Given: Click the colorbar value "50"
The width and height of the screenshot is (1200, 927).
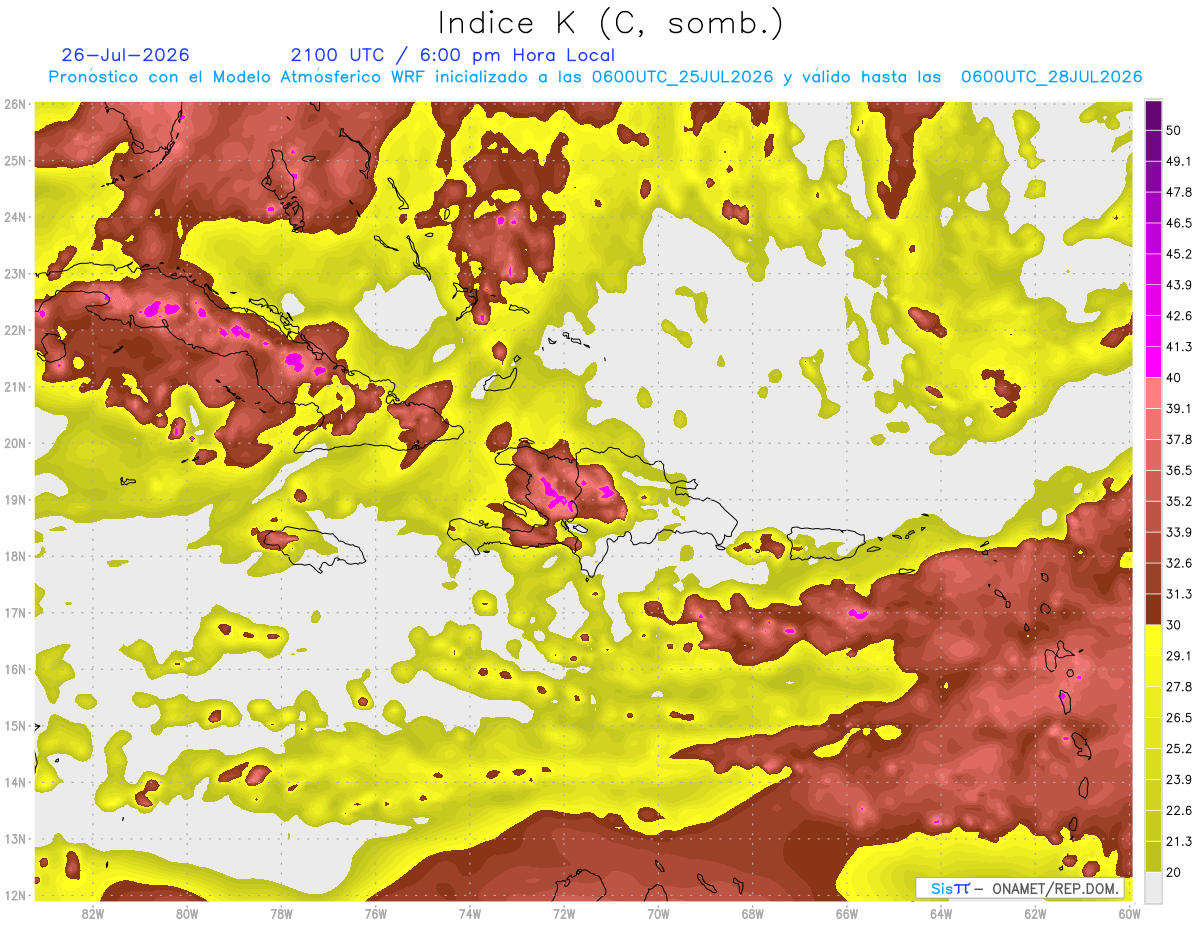Looking at the screenshot, I should (x=1173, y=130).
